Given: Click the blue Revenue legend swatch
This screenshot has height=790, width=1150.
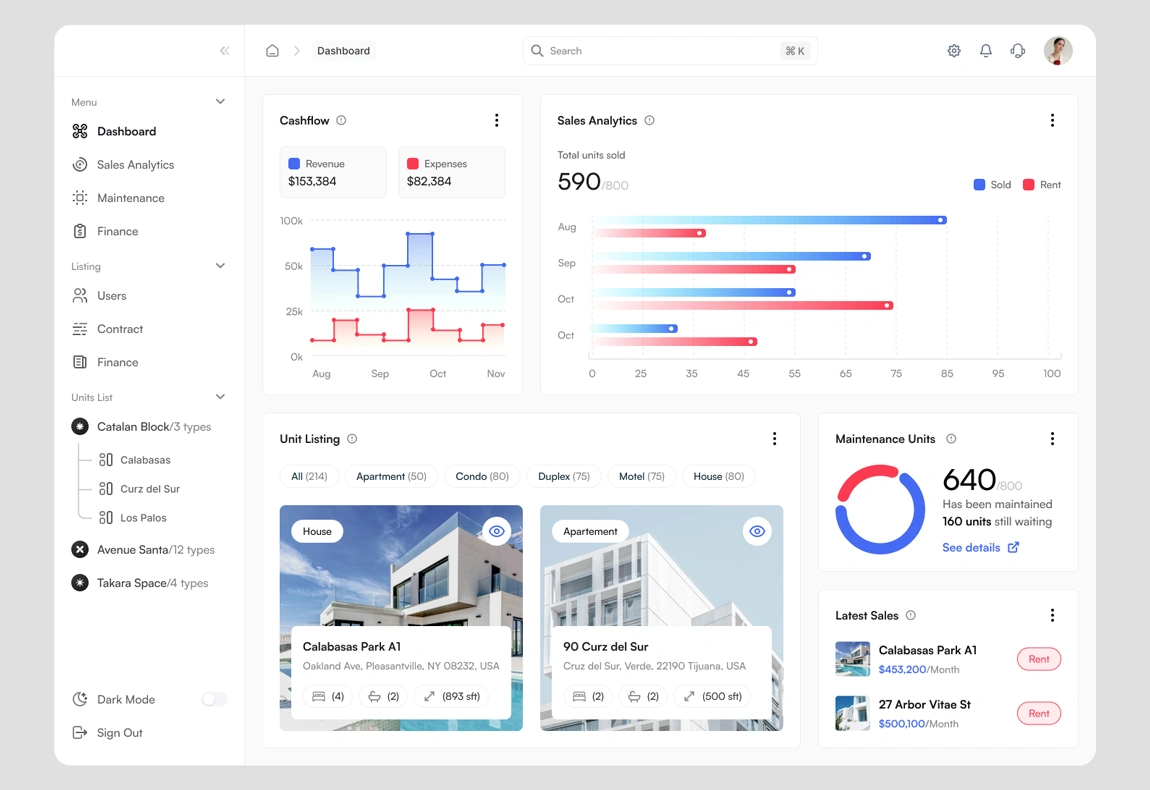Looking at the screenshot, I should pos(294,164).
